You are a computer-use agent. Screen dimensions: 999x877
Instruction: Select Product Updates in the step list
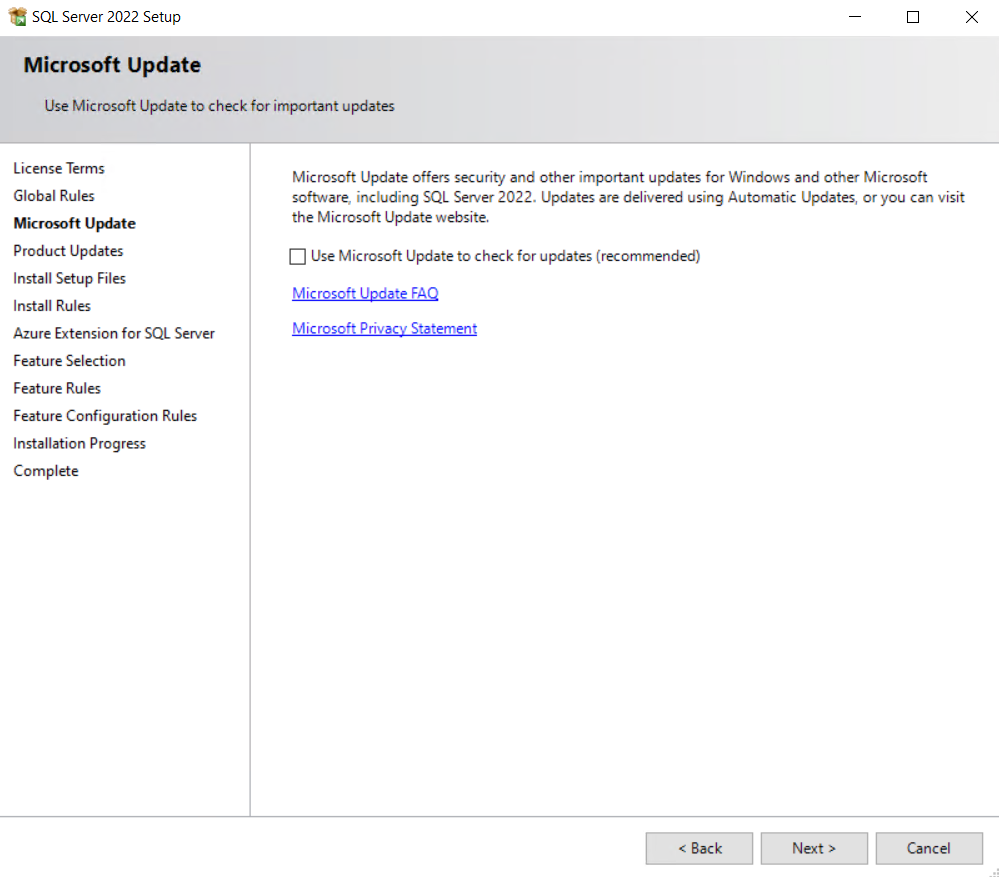(x=68, y=251)
